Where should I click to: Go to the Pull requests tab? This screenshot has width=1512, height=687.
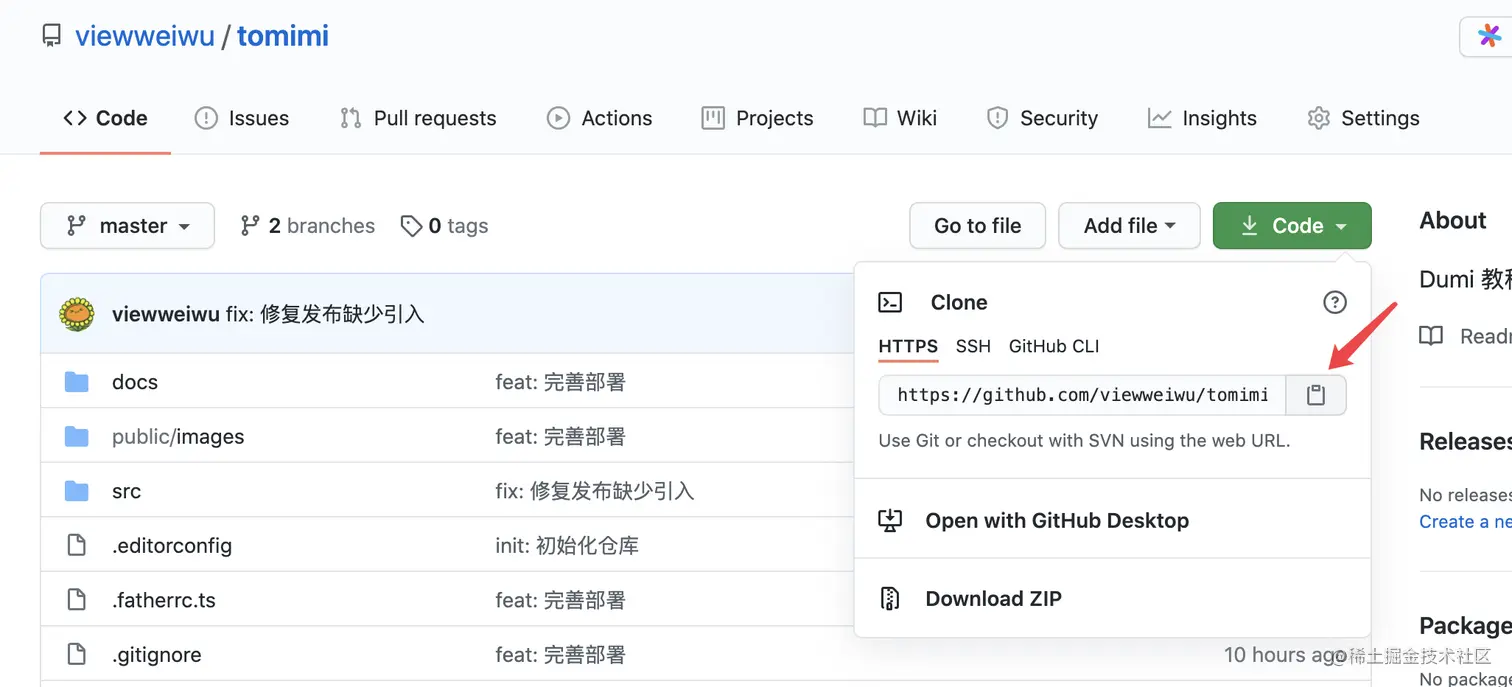418,118
